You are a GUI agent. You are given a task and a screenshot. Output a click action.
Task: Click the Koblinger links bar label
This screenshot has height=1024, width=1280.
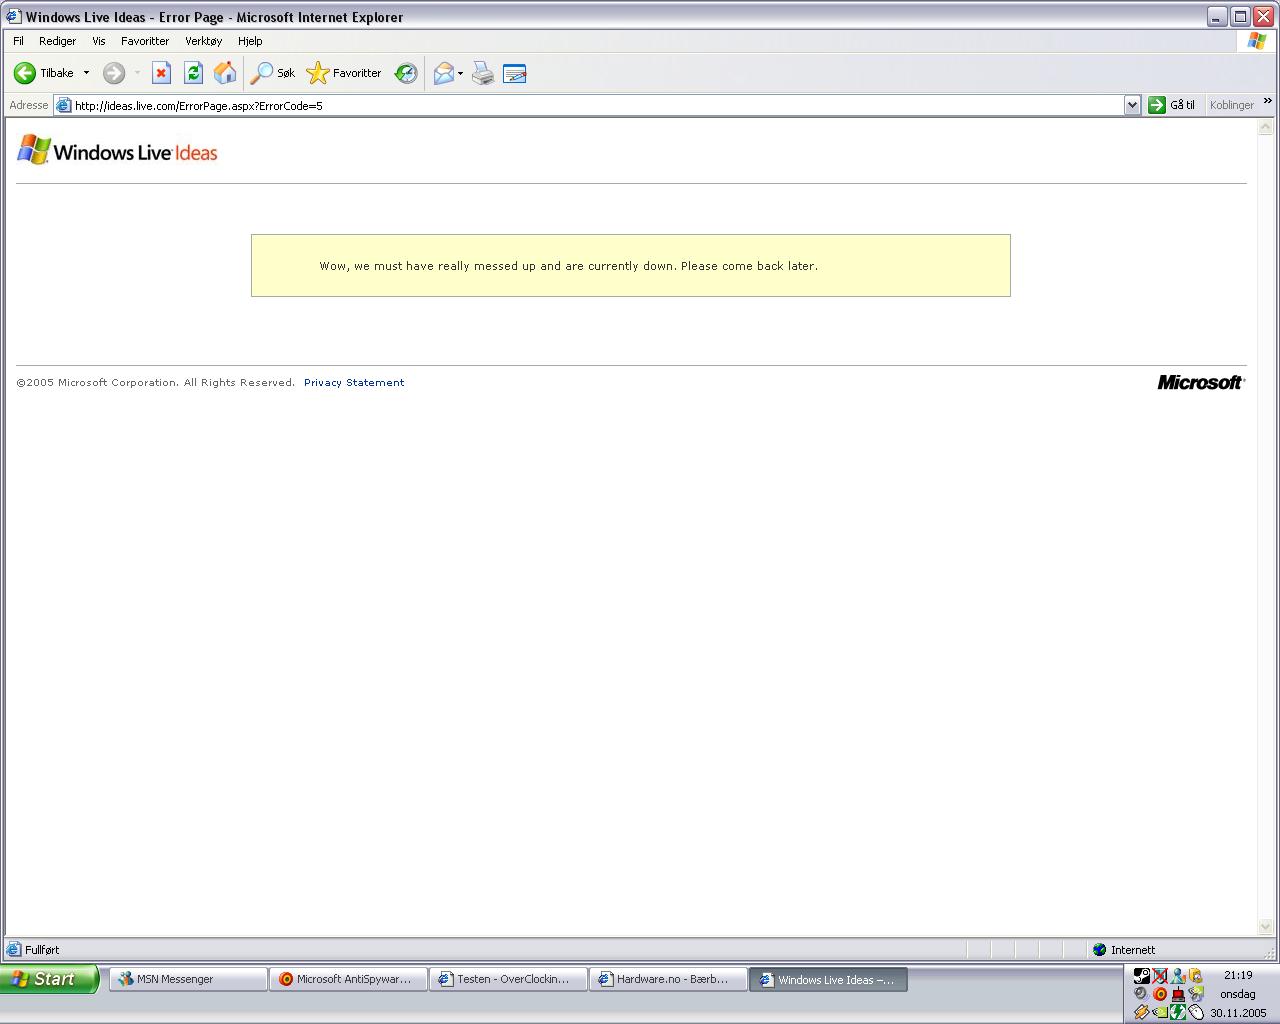(x=1231, y=105)
